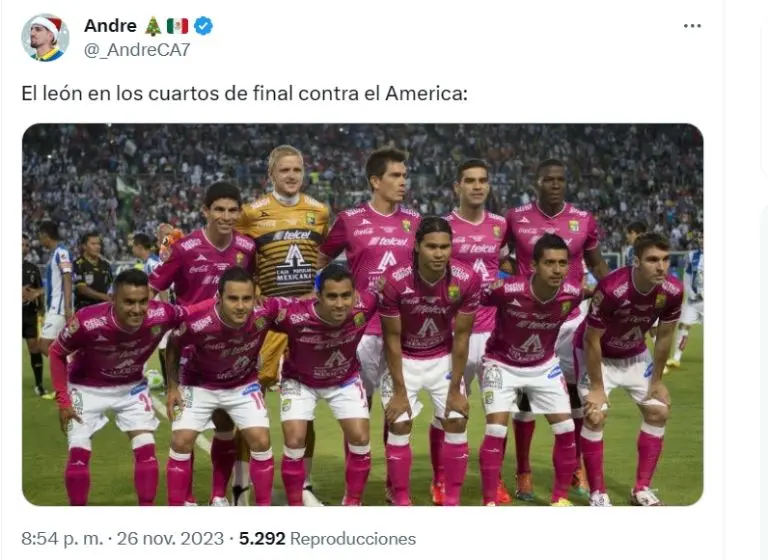Viewport: 768px width, 560px height.
Task: Click the blue verified badge
Action: tap(203, 26)
